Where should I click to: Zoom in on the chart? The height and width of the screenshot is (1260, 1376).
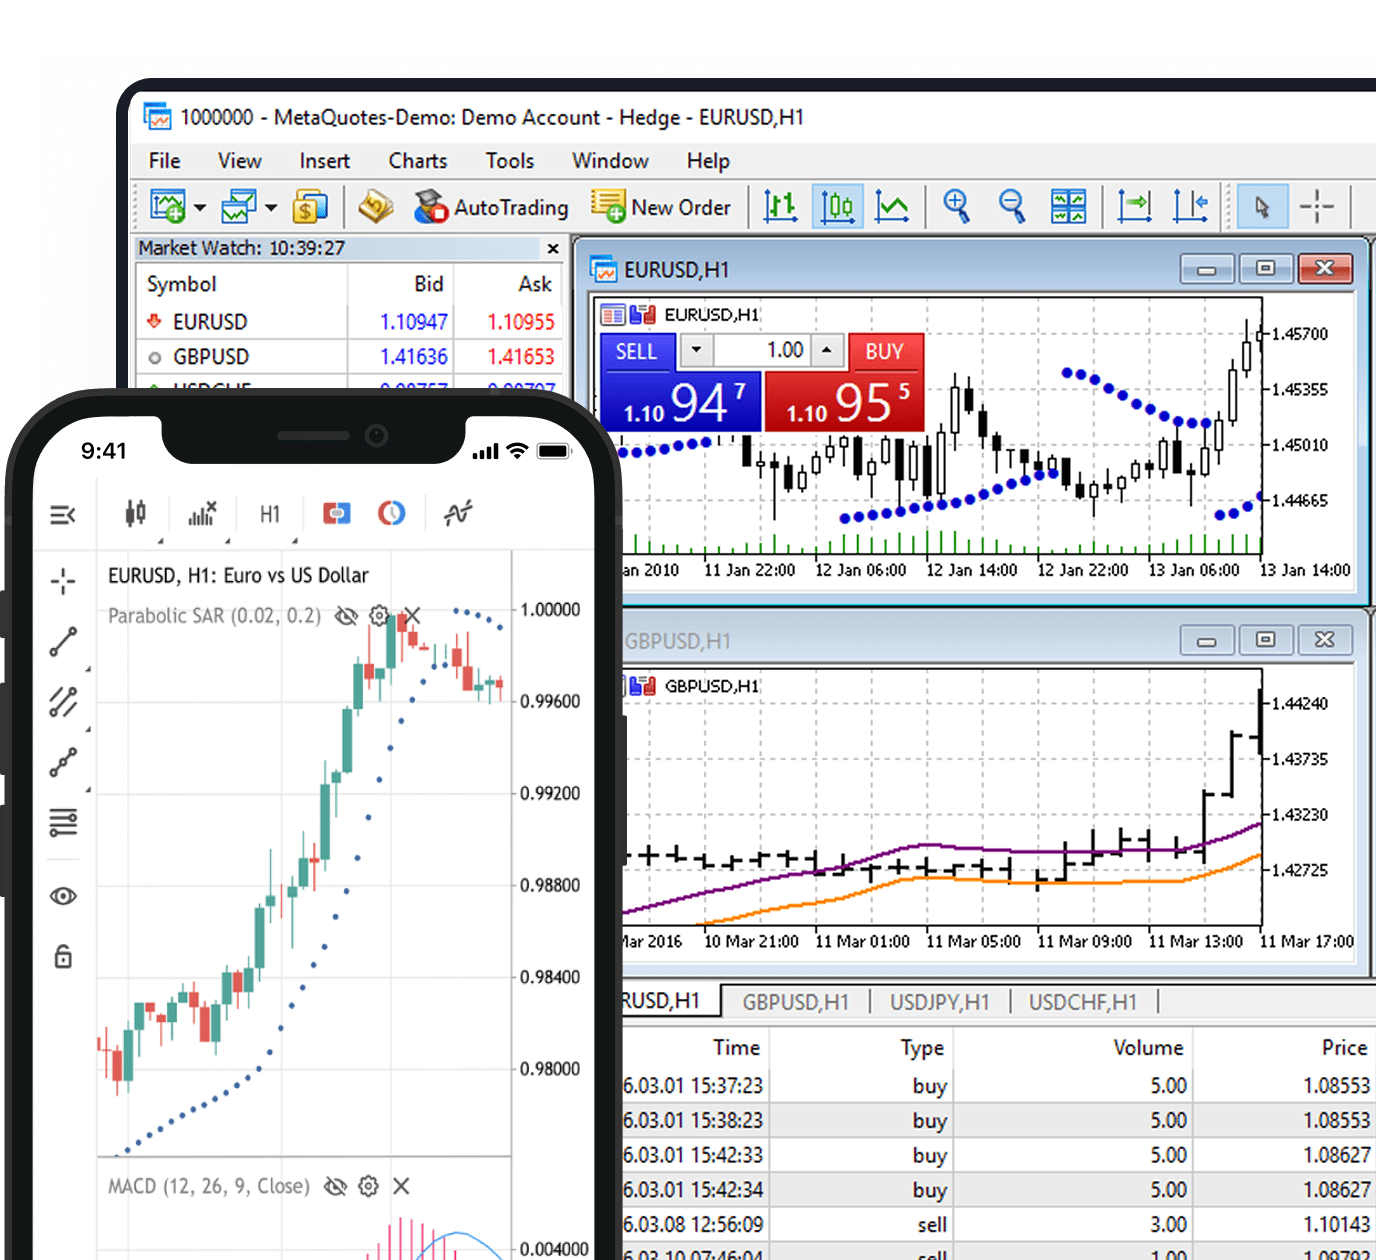pyautogui.click(x=956, y=207)
